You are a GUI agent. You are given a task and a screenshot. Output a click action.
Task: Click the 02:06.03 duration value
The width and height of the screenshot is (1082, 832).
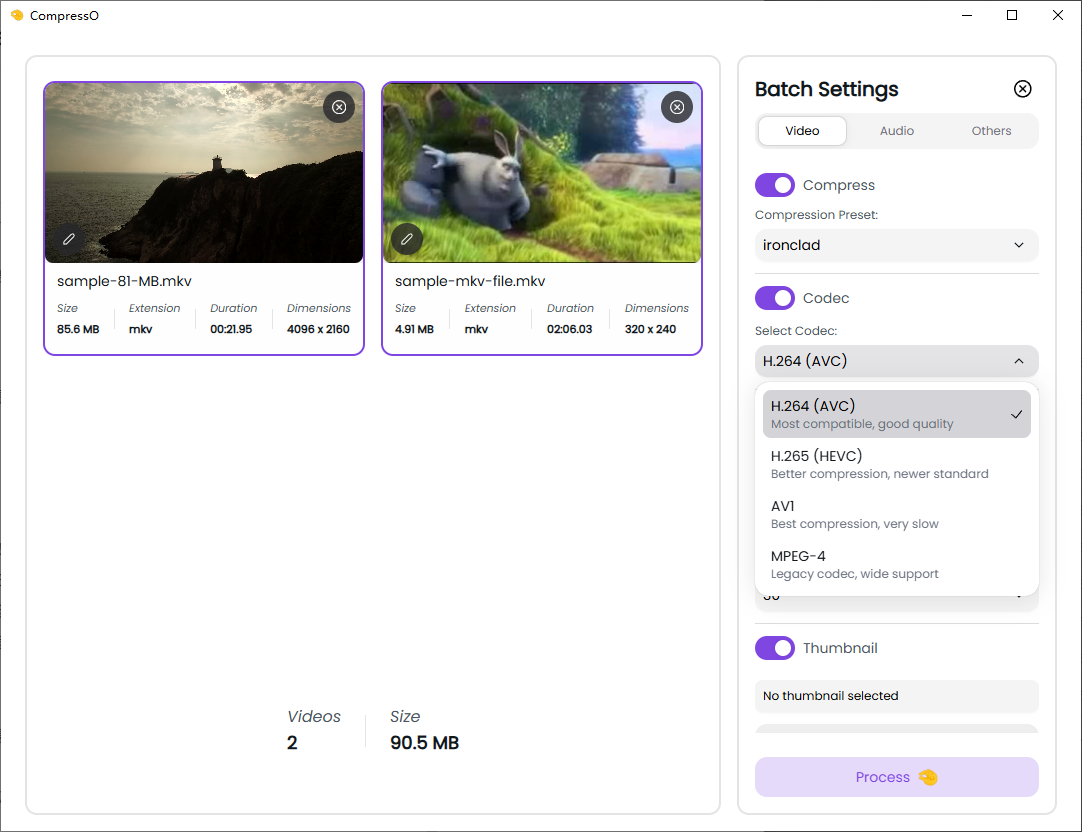pyautogui.click(x=569, y=330)
